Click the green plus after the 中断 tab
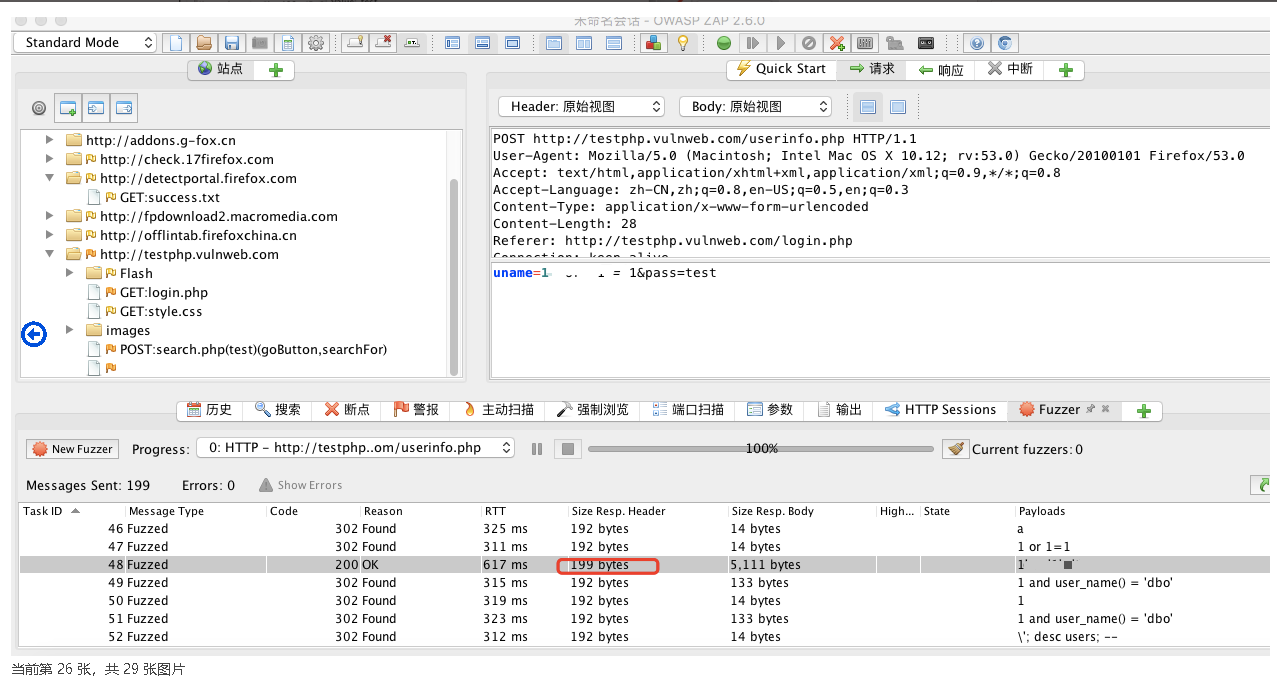 point(1066,70)
